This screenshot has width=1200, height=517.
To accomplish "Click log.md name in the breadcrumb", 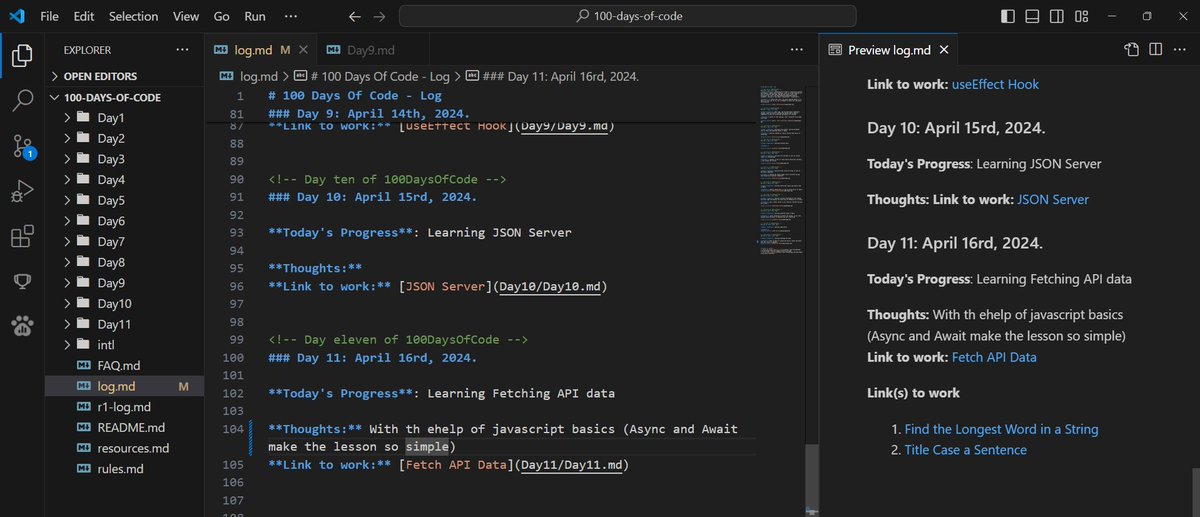I will [x=258, y=76].
